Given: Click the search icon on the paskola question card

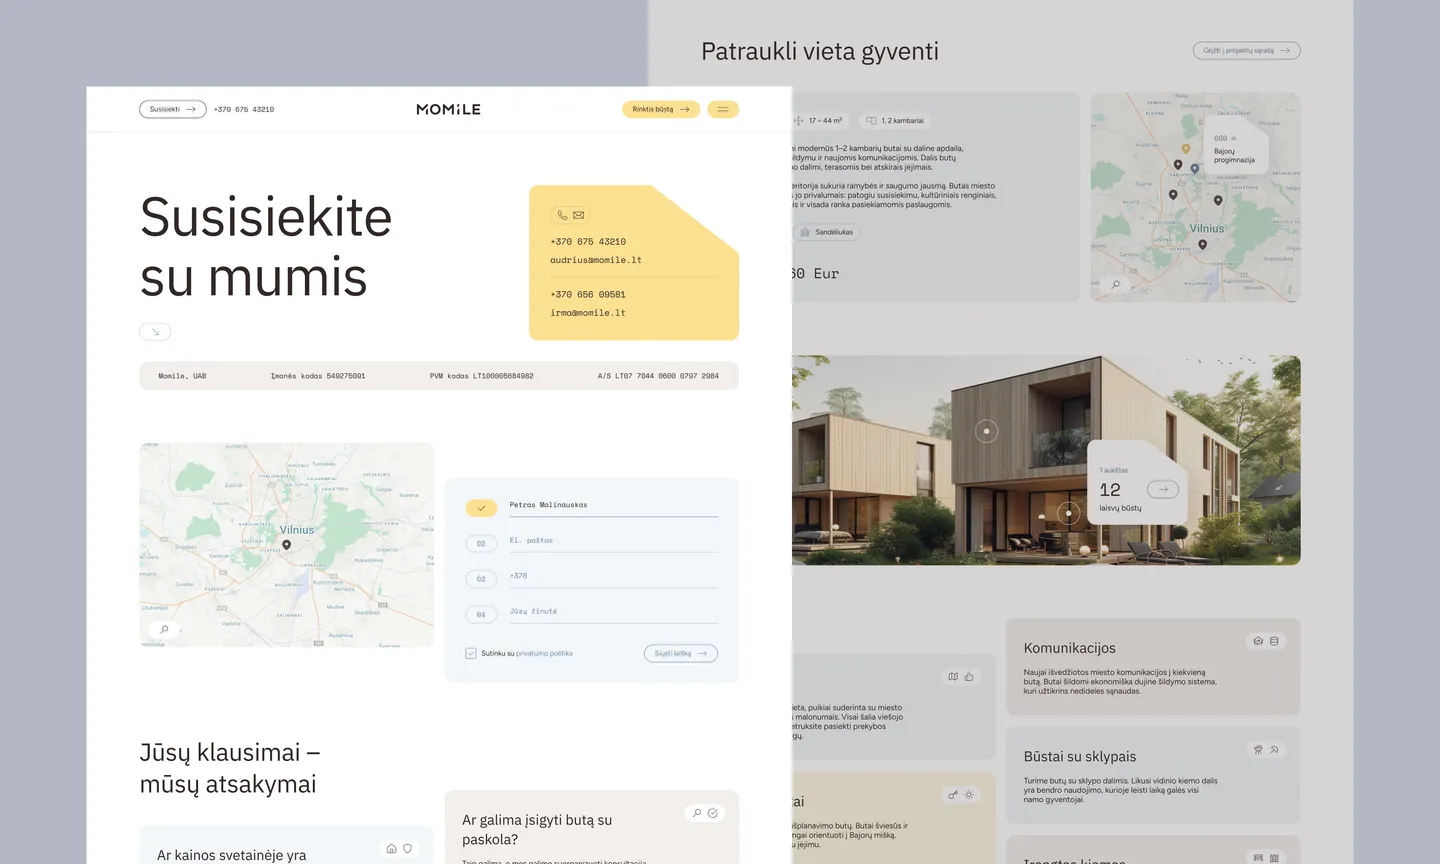Looking at the screenshot, I should click(697, 813).
